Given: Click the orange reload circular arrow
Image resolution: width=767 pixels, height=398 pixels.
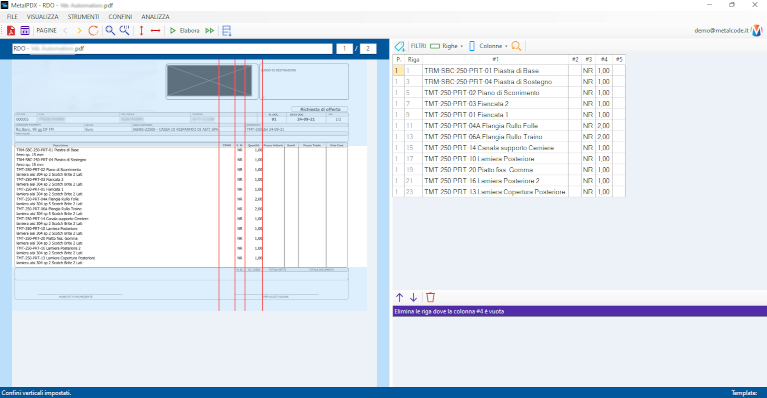Looking at the screenshot, I should (x=93, y=31).
